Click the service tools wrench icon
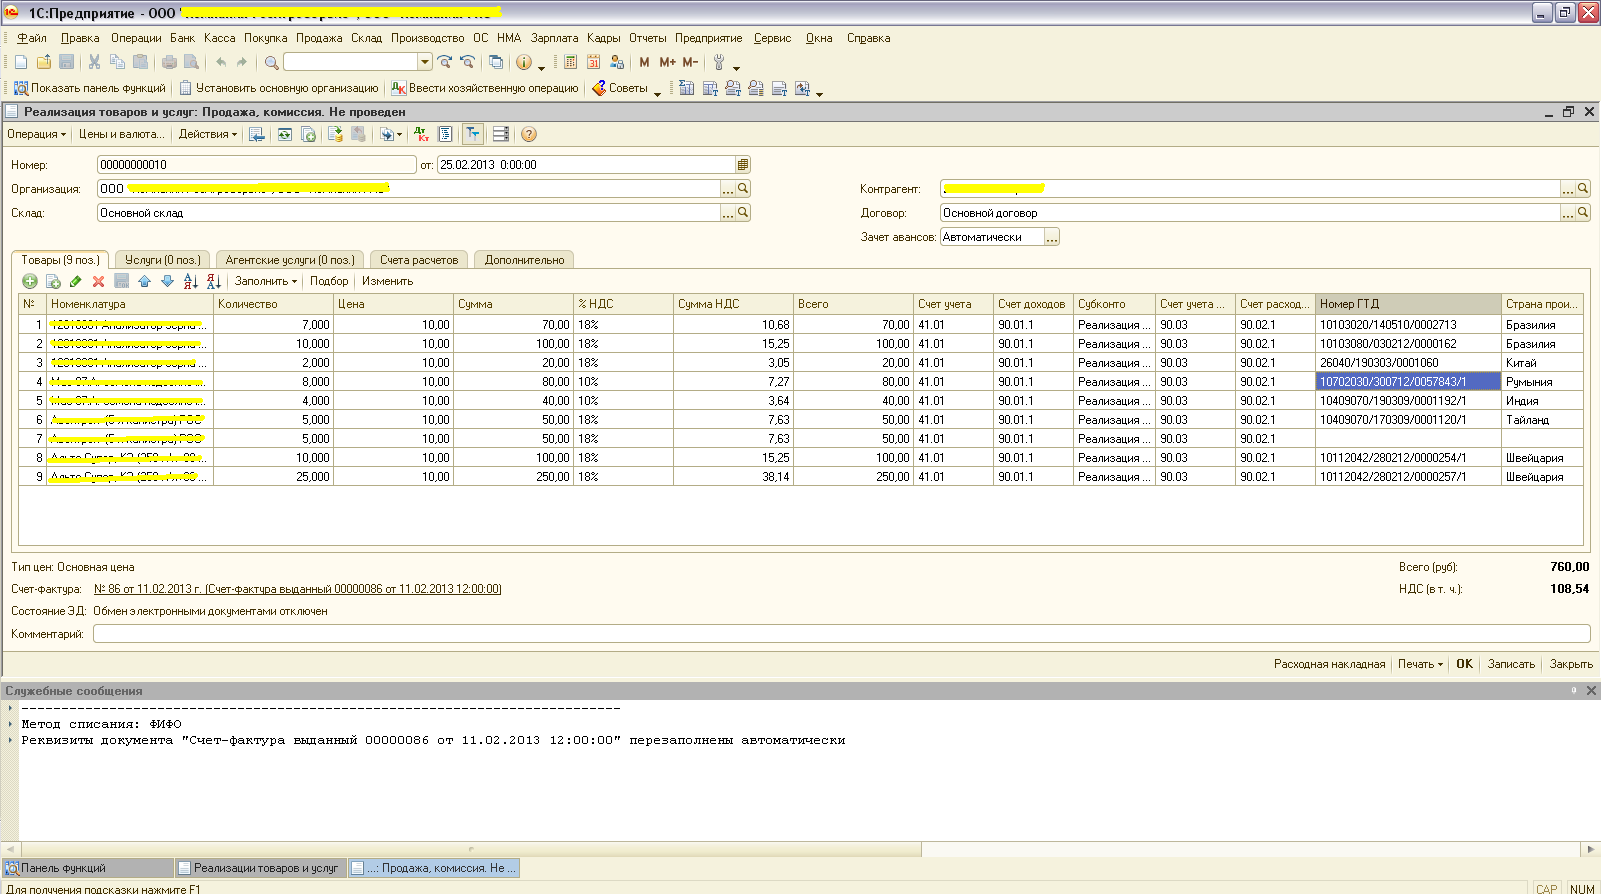 (719, 62)
